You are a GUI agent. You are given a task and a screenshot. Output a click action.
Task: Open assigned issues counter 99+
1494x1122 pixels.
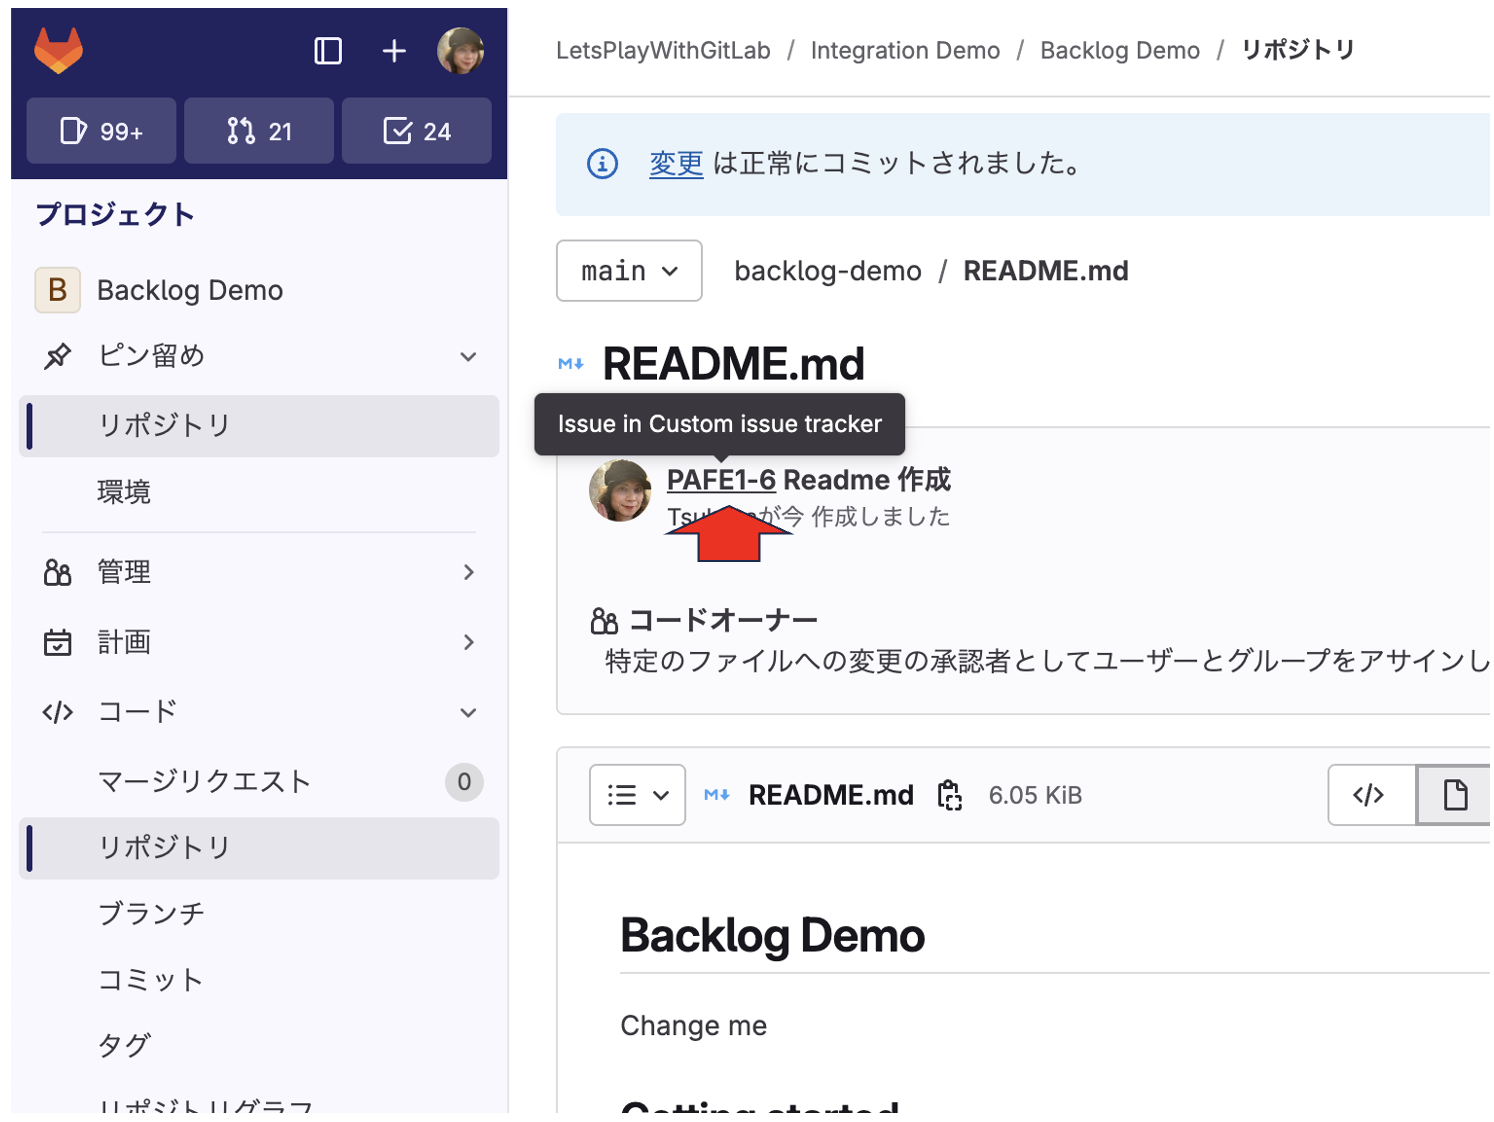[x=101, y=131]
